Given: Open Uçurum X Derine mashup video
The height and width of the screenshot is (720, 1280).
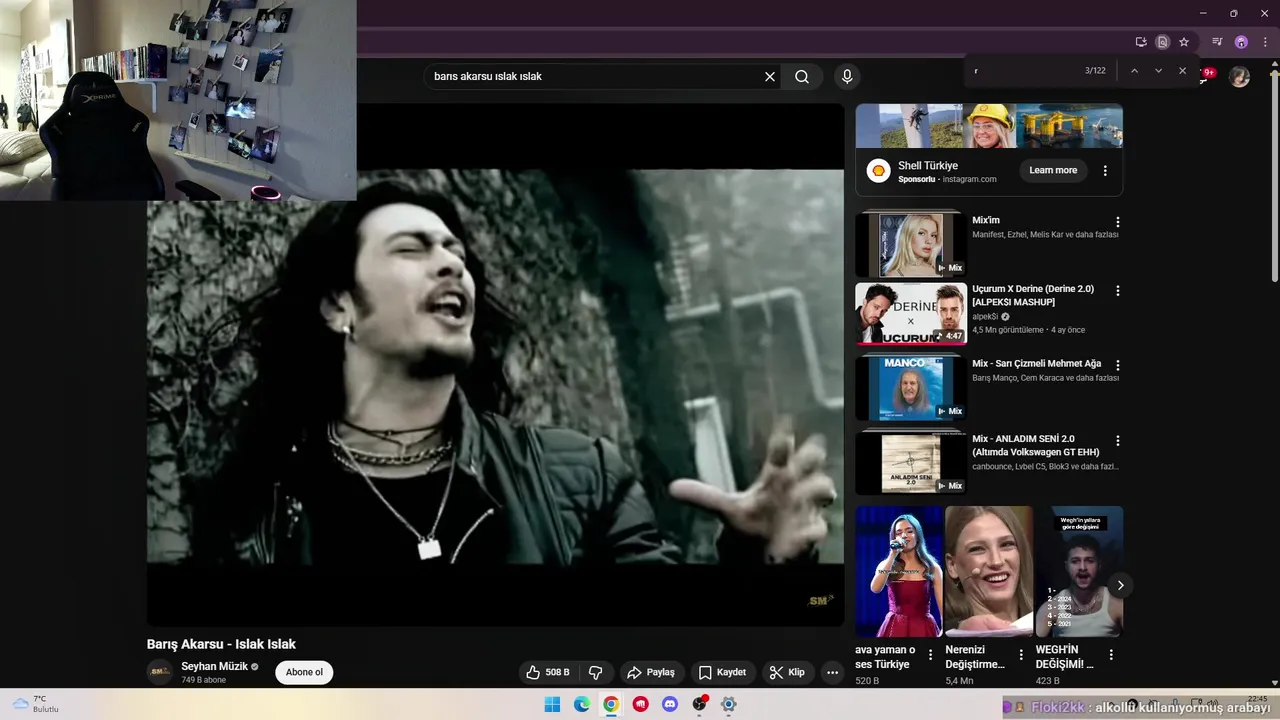Looking at the screenshot, I should point(911,314).
